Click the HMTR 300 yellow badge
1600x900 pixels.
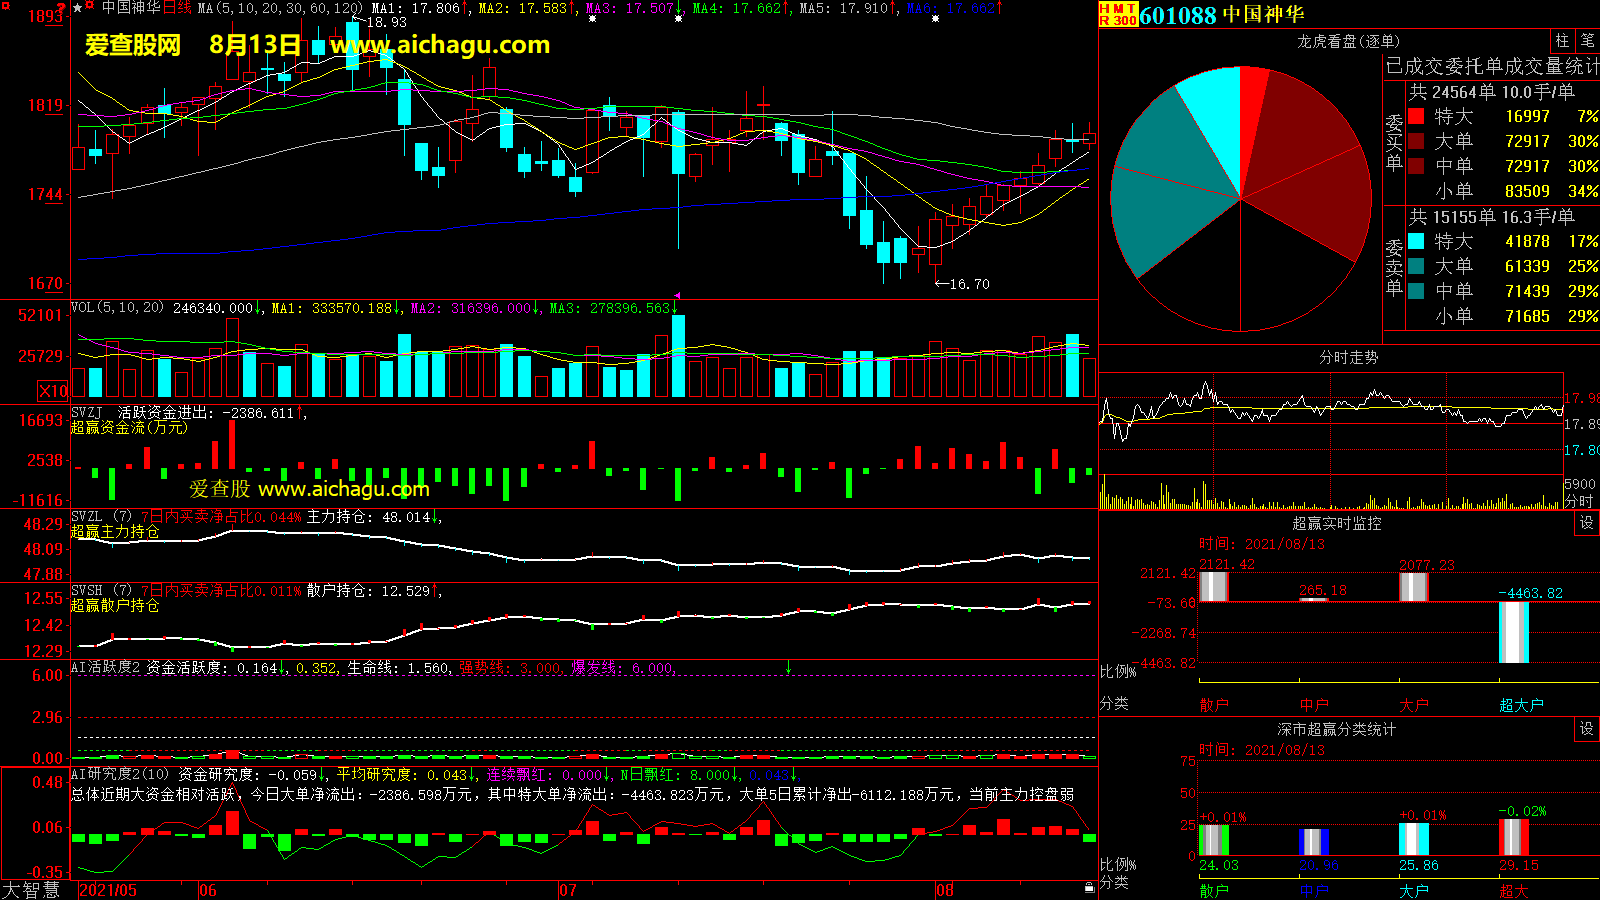tap(1117, 14)
